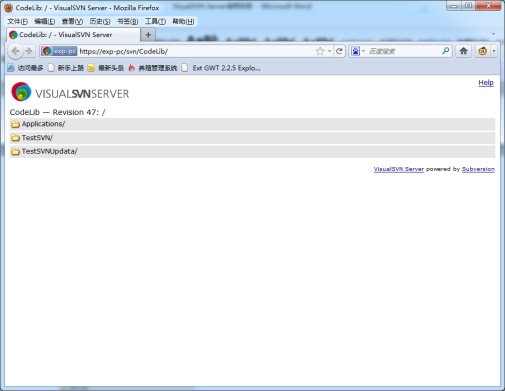Open the 工具(T) menu

[155, 21]
